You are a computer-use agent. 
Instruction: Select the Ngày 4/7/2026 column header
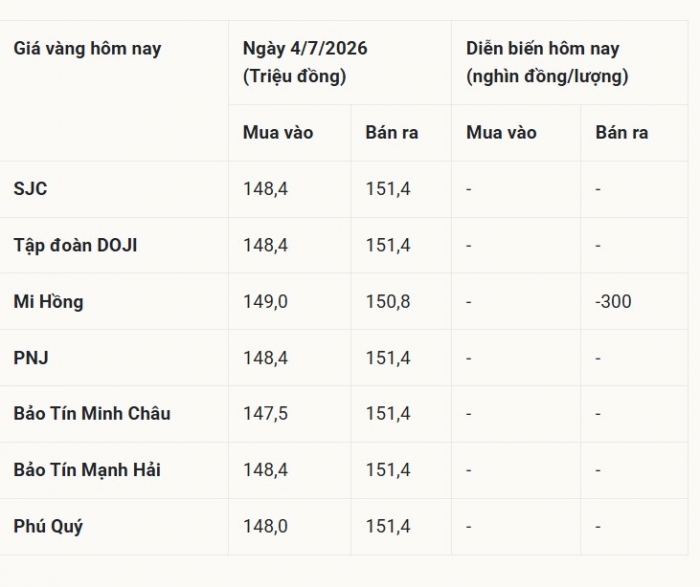point(305,62)
